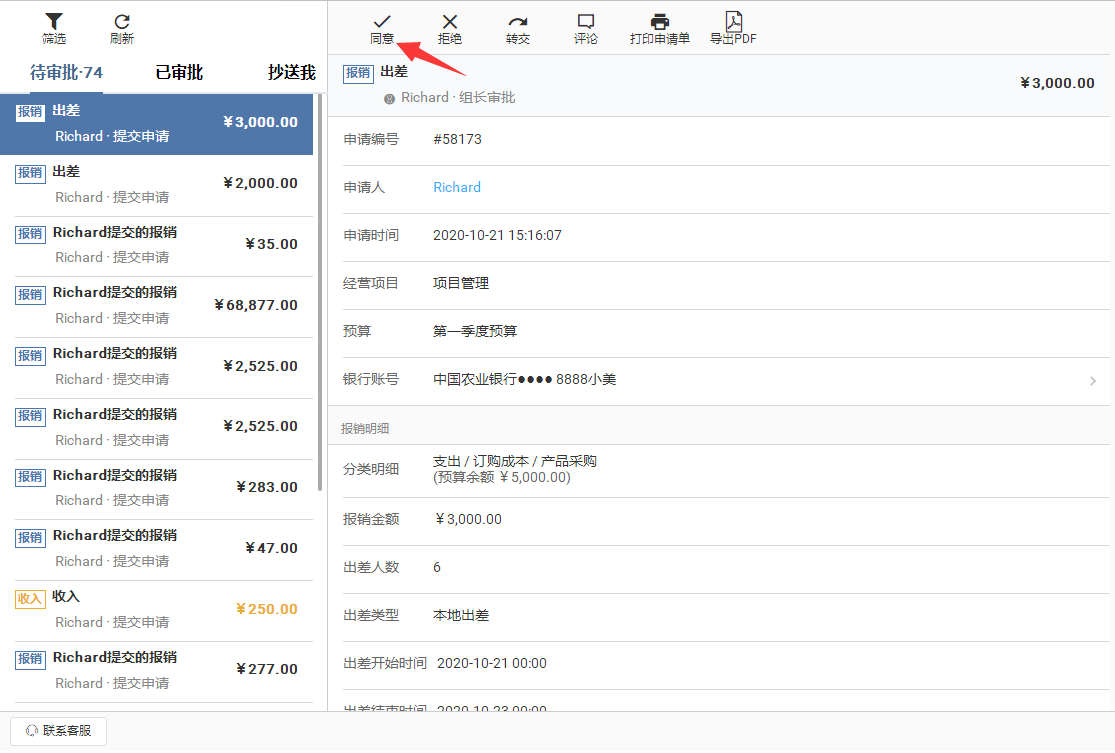Viewport: 1115px width, 753px height.
Task: Open the 收入 ¥250.00 item
Action: 156,611
